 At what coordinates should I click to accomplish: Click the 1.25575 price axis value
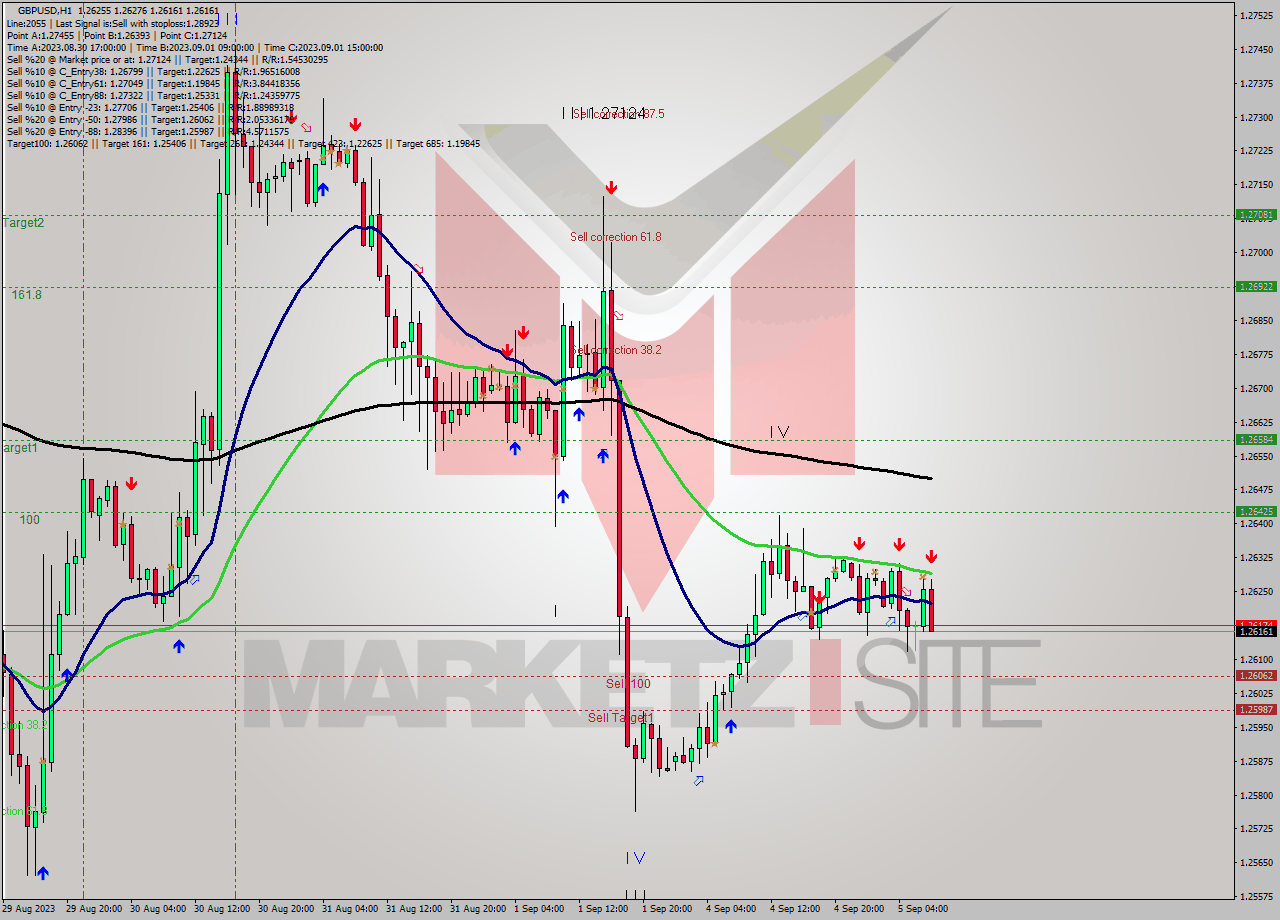pyautogui.click(x=1256, y=896)
